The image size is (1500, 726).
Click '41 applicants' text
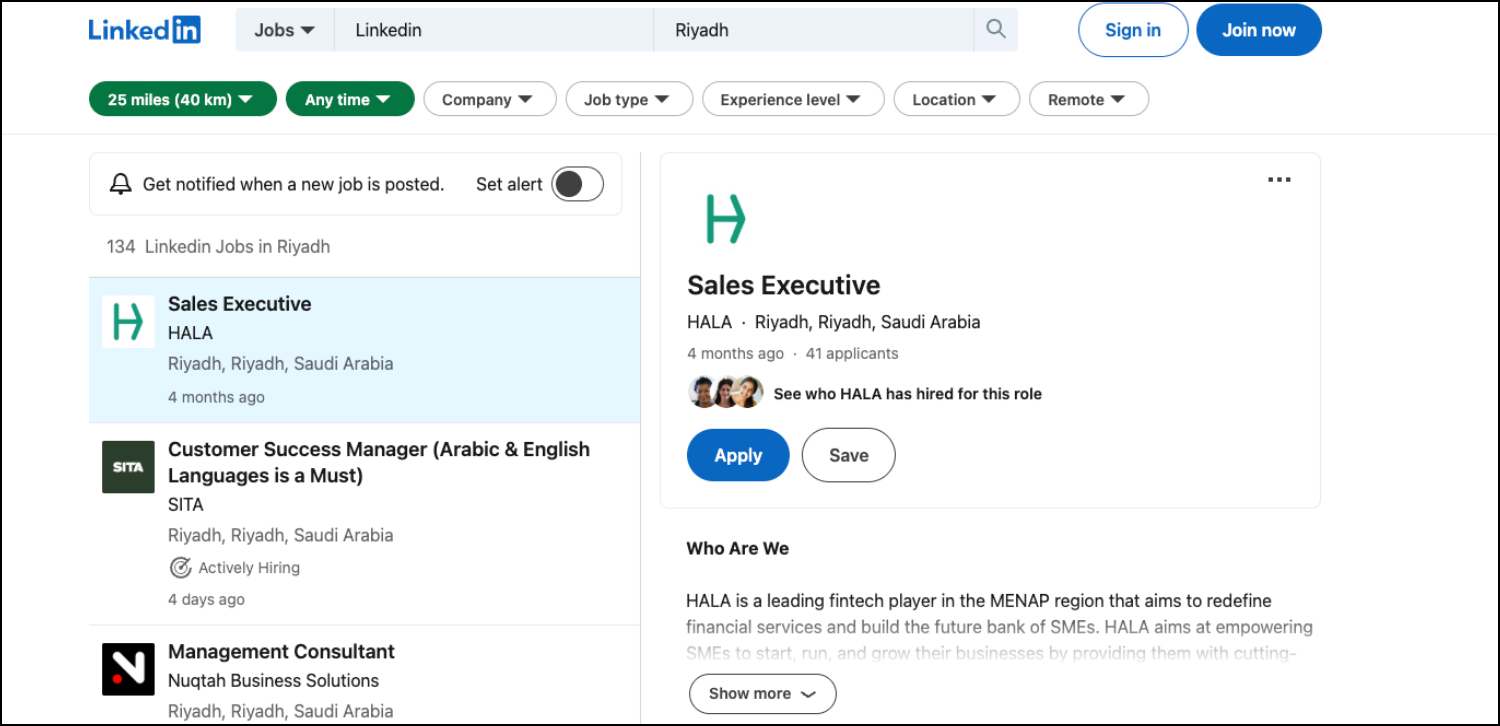tap(852, 353)
